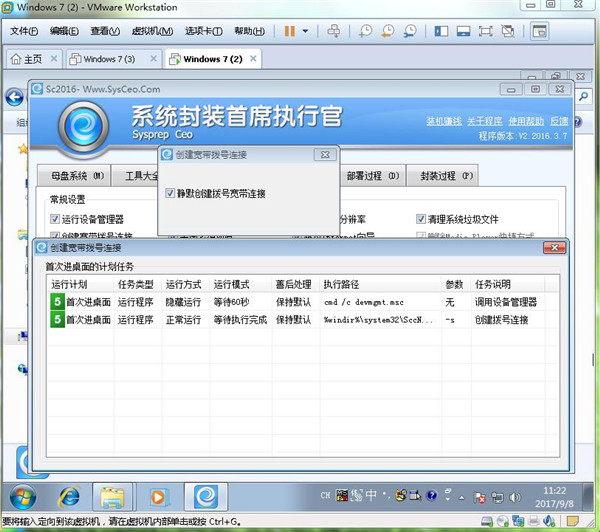
Task: Close the scheduled tasks dialog with red X
Action: click(554, 248)
